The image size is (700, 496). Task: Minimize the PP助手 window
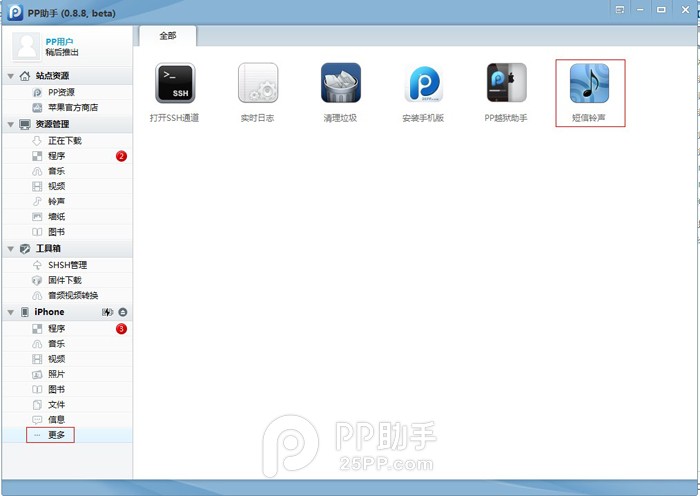point(640,10)
